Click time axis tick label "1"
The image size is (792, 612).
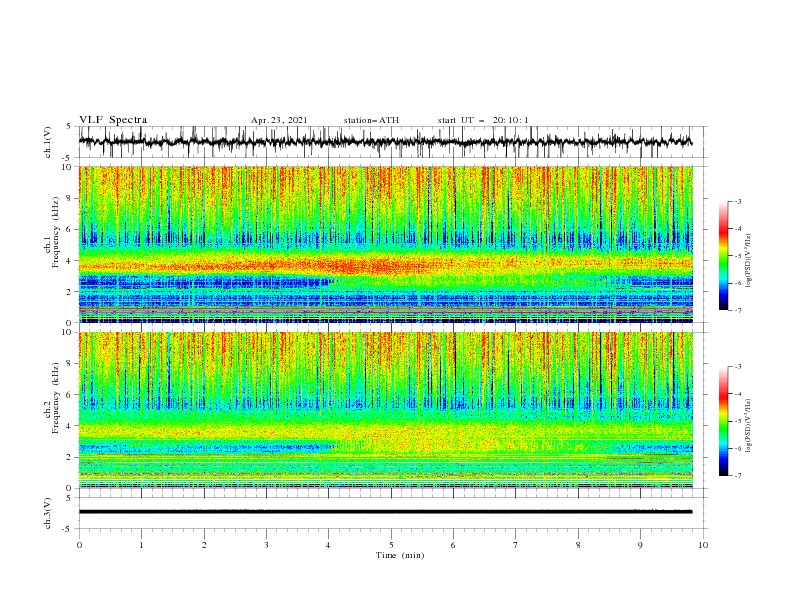point(141,545)
